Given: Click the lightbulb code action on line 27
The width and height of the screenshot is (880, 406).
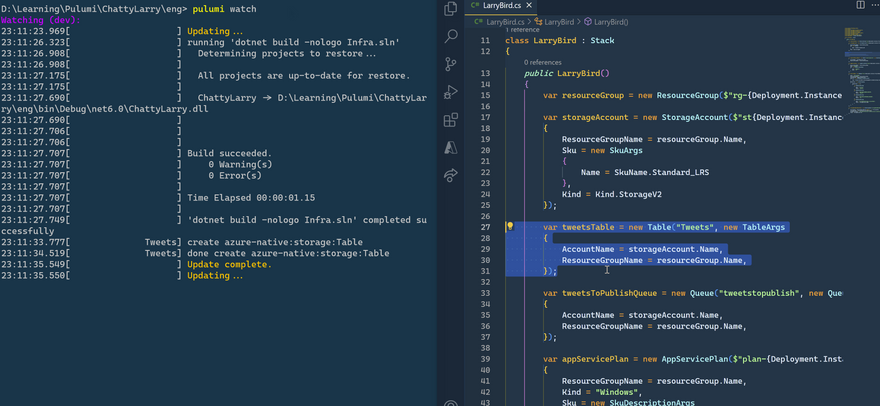Looking at the screenshot, I should point(509,227).
